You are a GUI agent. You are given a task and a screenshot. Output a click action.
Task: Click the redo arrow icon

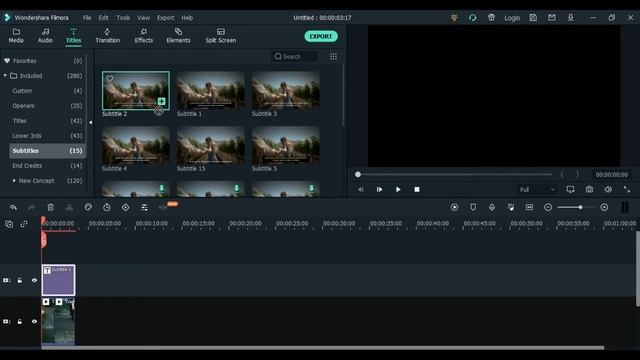(x=31, y=207)
